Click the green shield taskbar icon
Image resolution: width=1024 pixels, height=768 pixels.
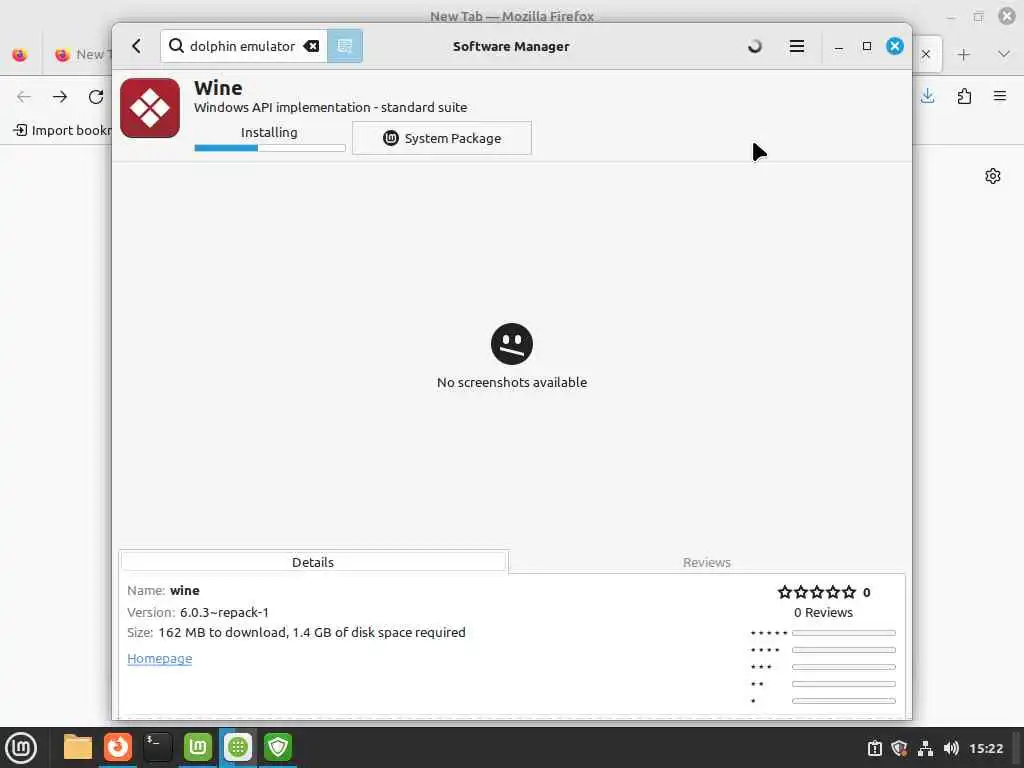pos(278,748)
